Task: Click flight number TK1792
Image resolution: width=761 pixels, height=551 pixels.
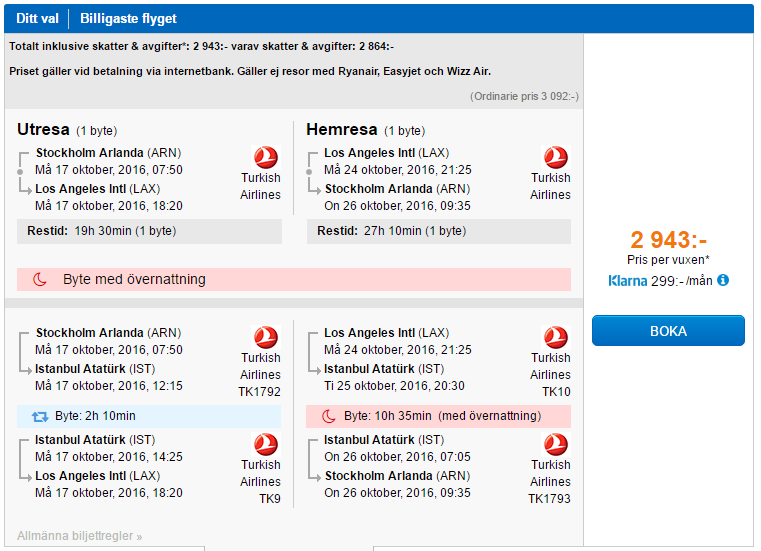Action: (x=259, y=392)
